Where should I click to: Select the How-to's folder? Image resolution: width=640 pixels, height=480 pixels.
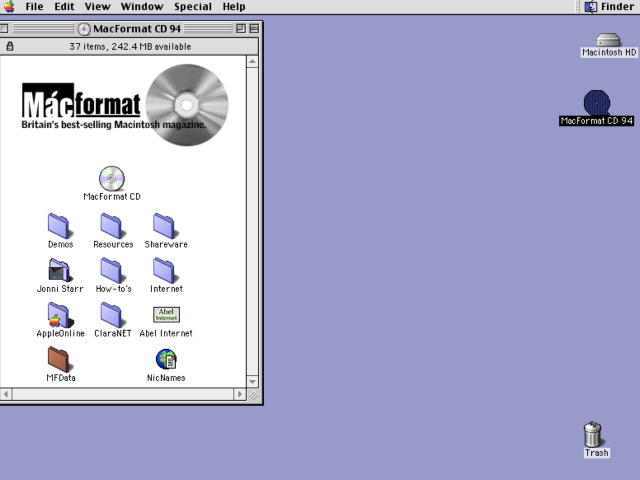pos(112,270)
